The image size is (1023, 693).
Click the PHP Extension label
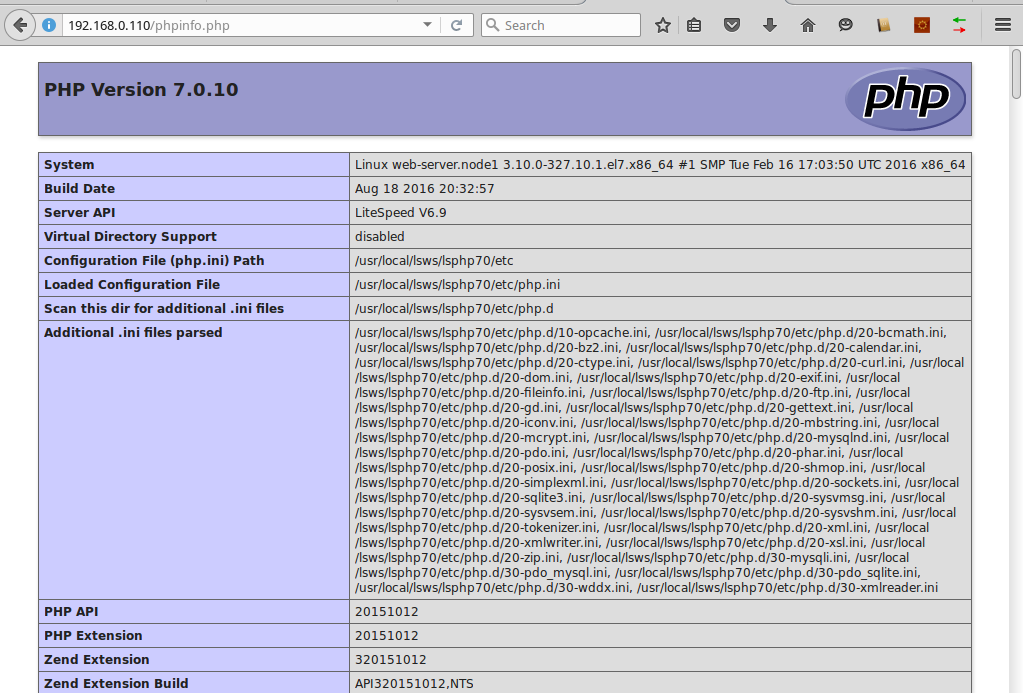click(x=93, y=636)
